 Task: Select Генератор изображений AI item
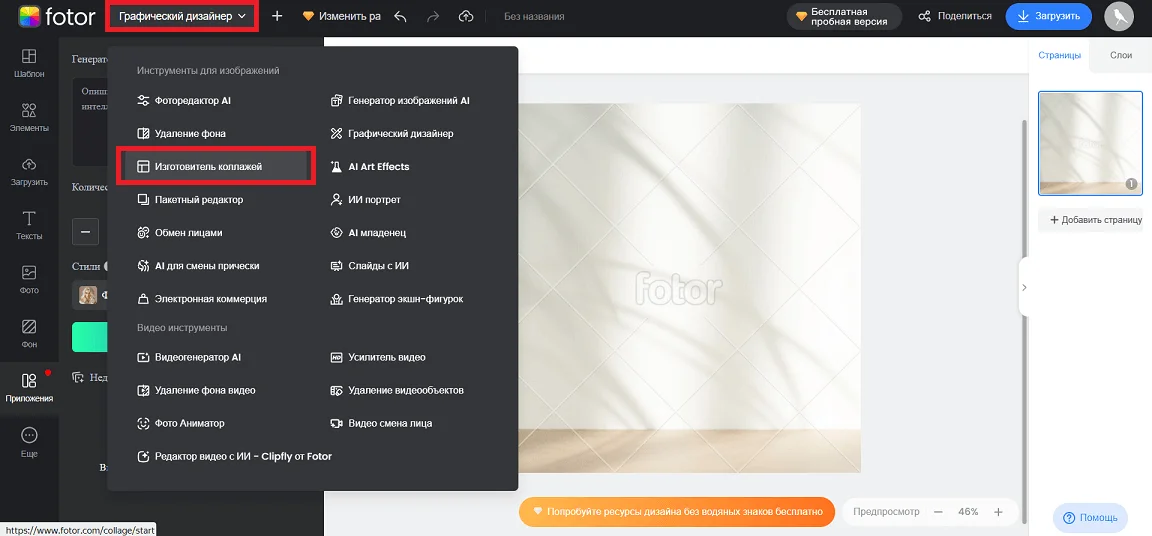click(x=400, y=101)
